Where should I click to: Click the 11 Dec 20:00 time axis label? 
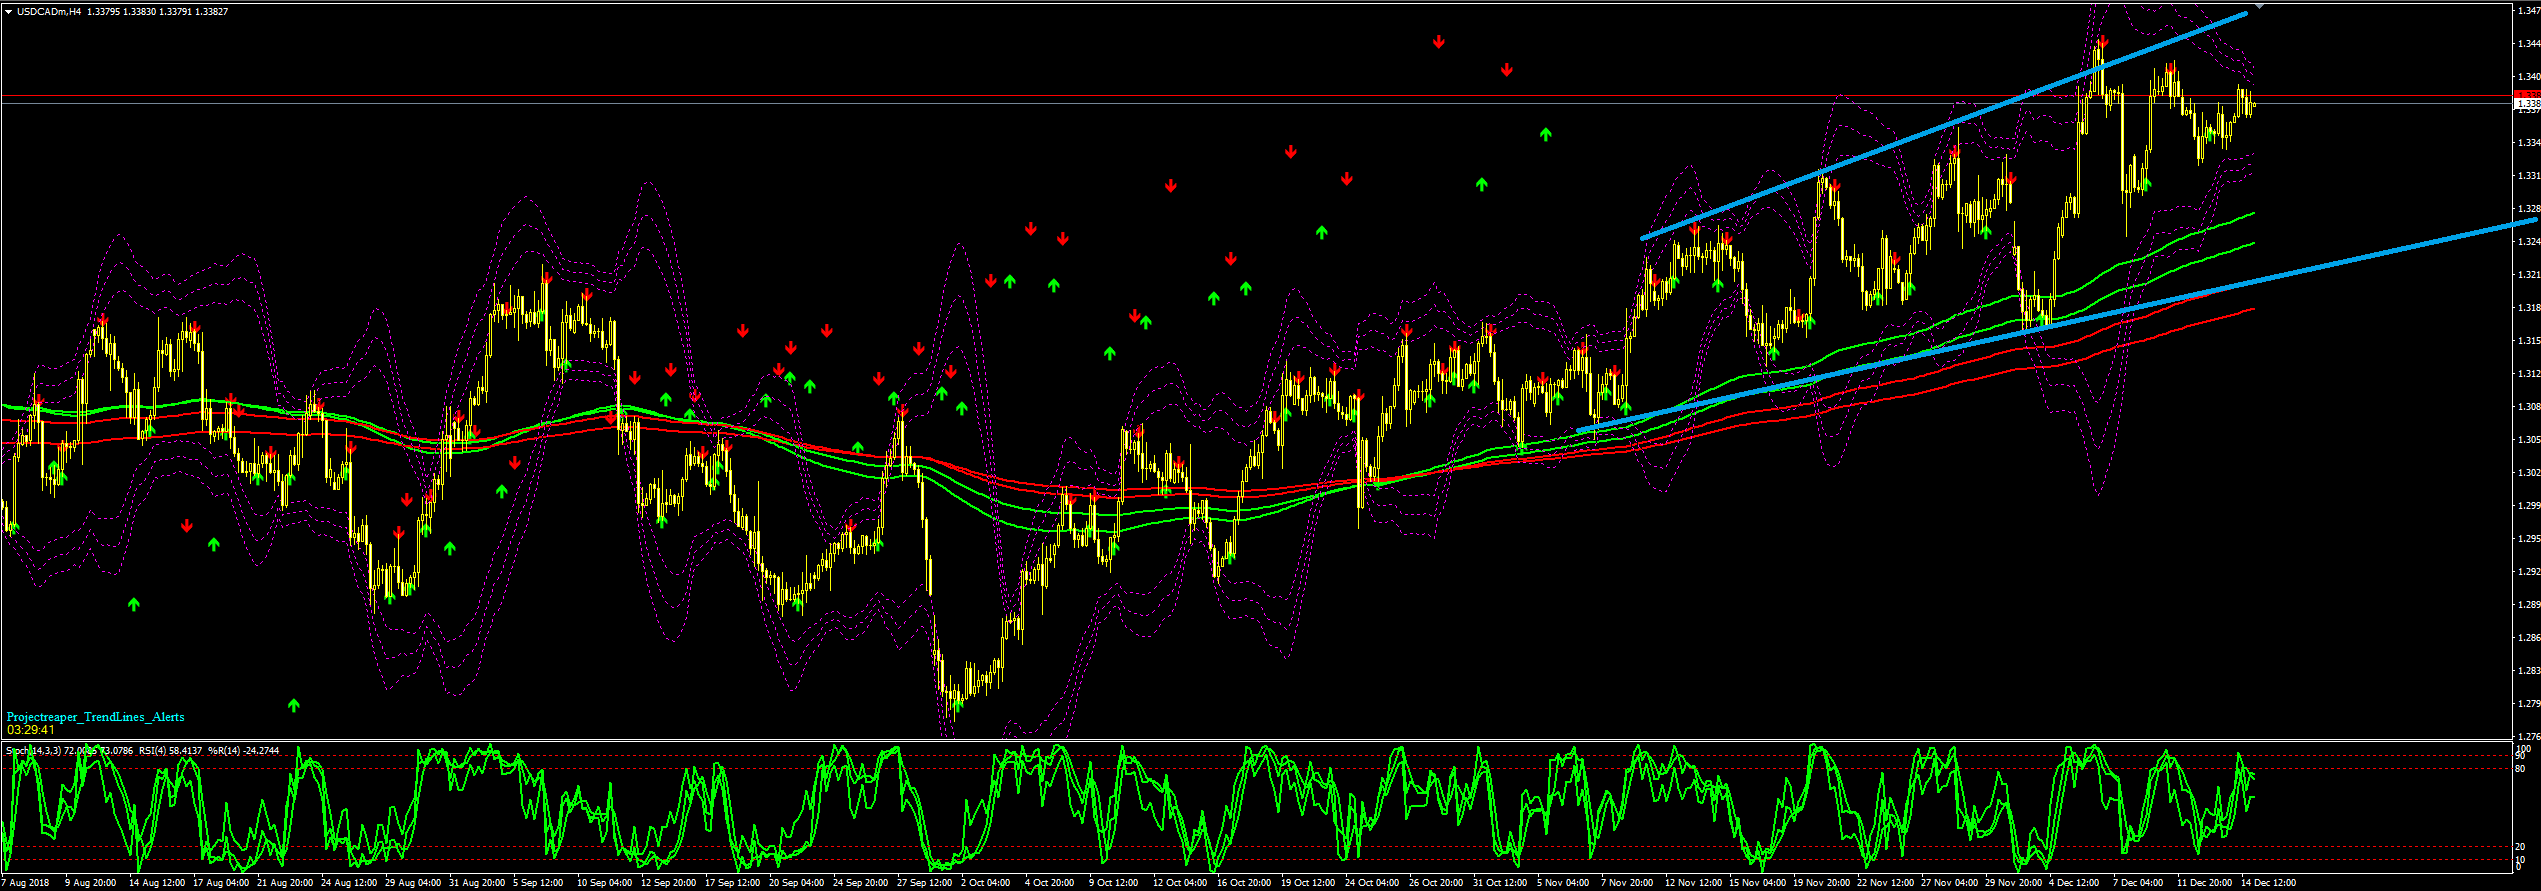click(x=2205, y=883)
